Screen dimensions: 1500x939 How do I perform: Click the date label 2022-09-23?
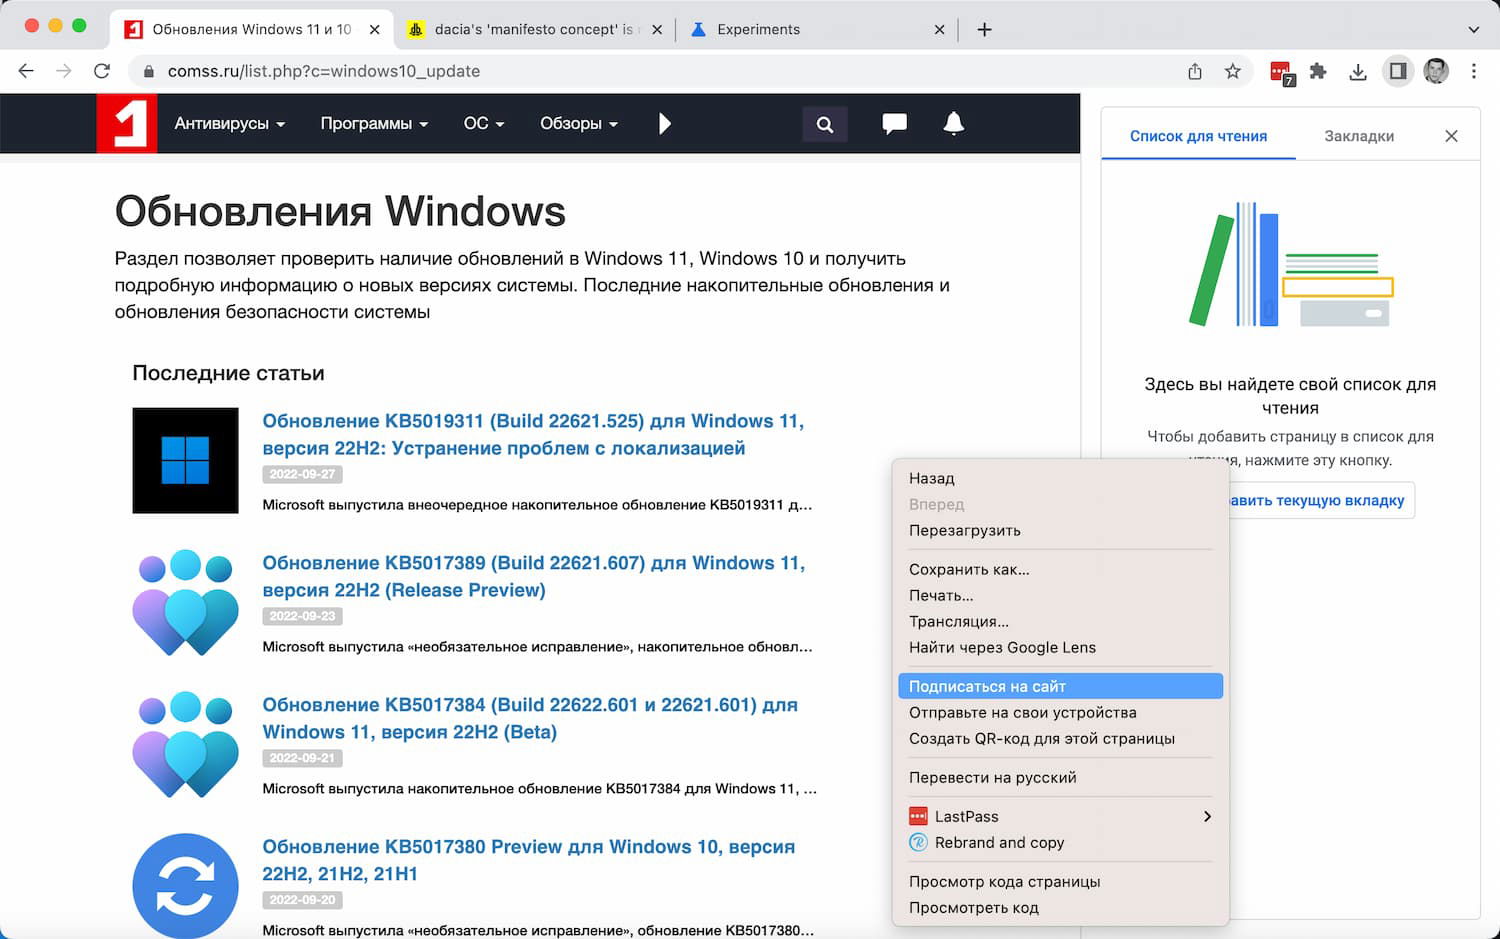point(302,616)
